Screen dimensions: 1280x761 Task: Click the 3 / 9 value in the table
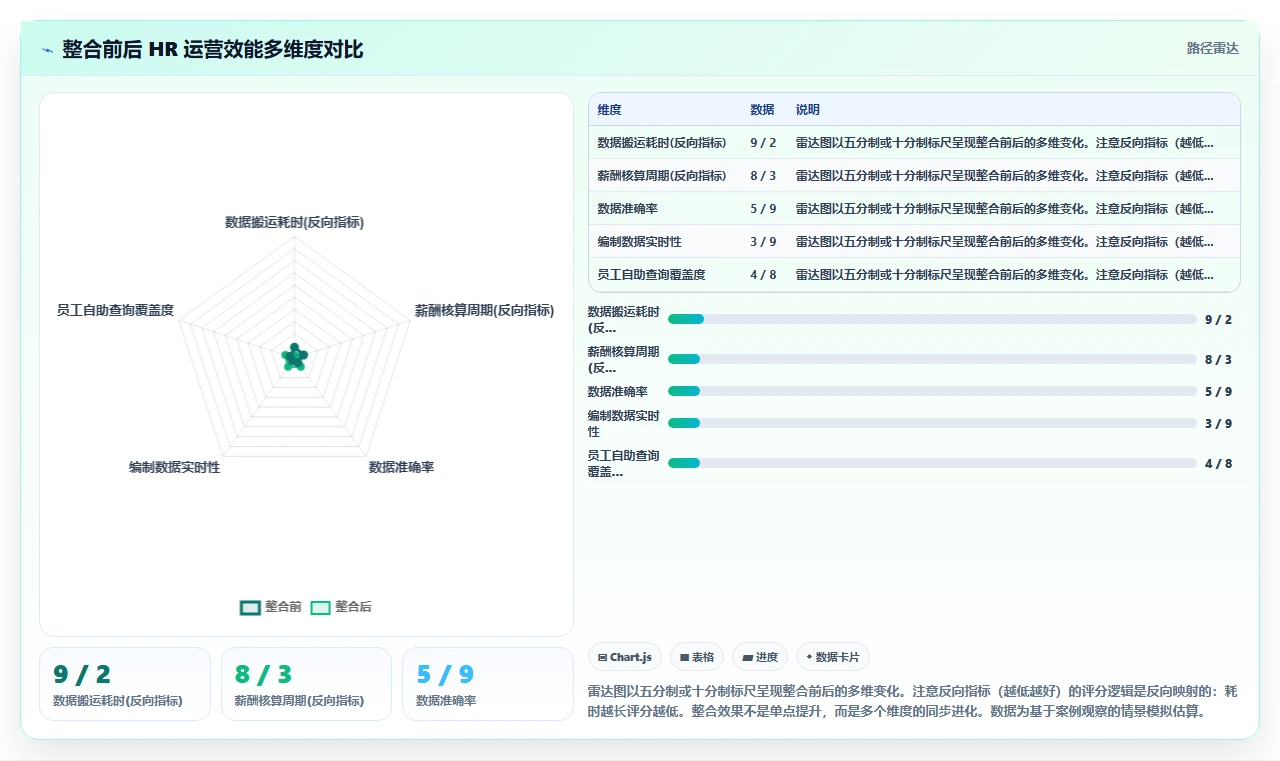[x=763, y=242]
